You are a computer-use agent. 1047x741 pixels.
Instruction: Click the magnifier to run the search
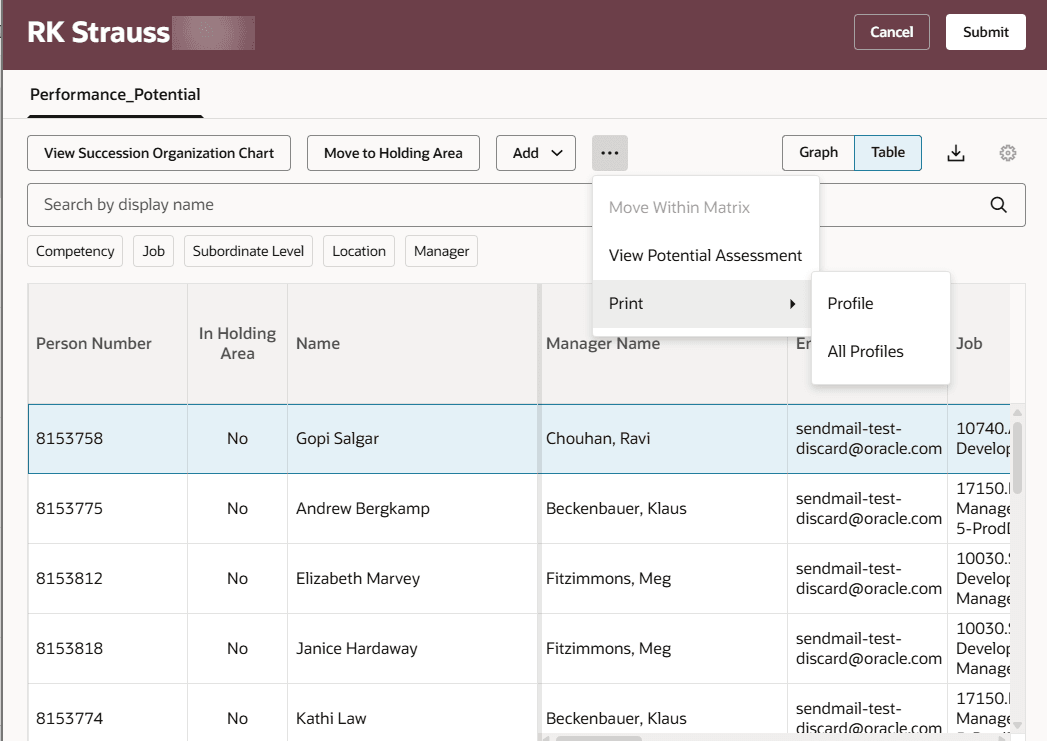tap(998, 204)
